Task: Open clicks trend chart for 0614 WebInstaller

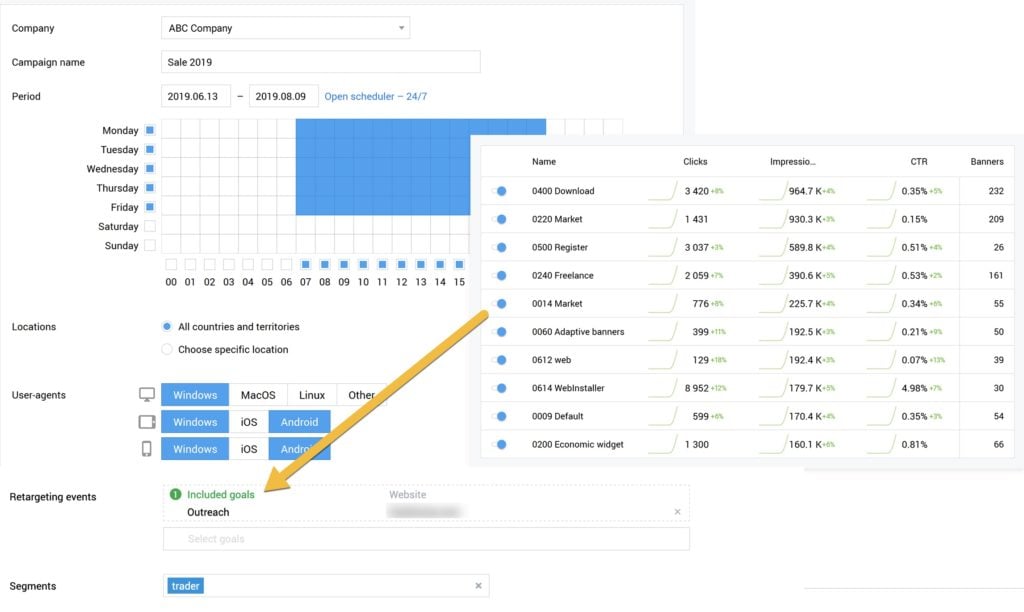Action: point(662,387)
